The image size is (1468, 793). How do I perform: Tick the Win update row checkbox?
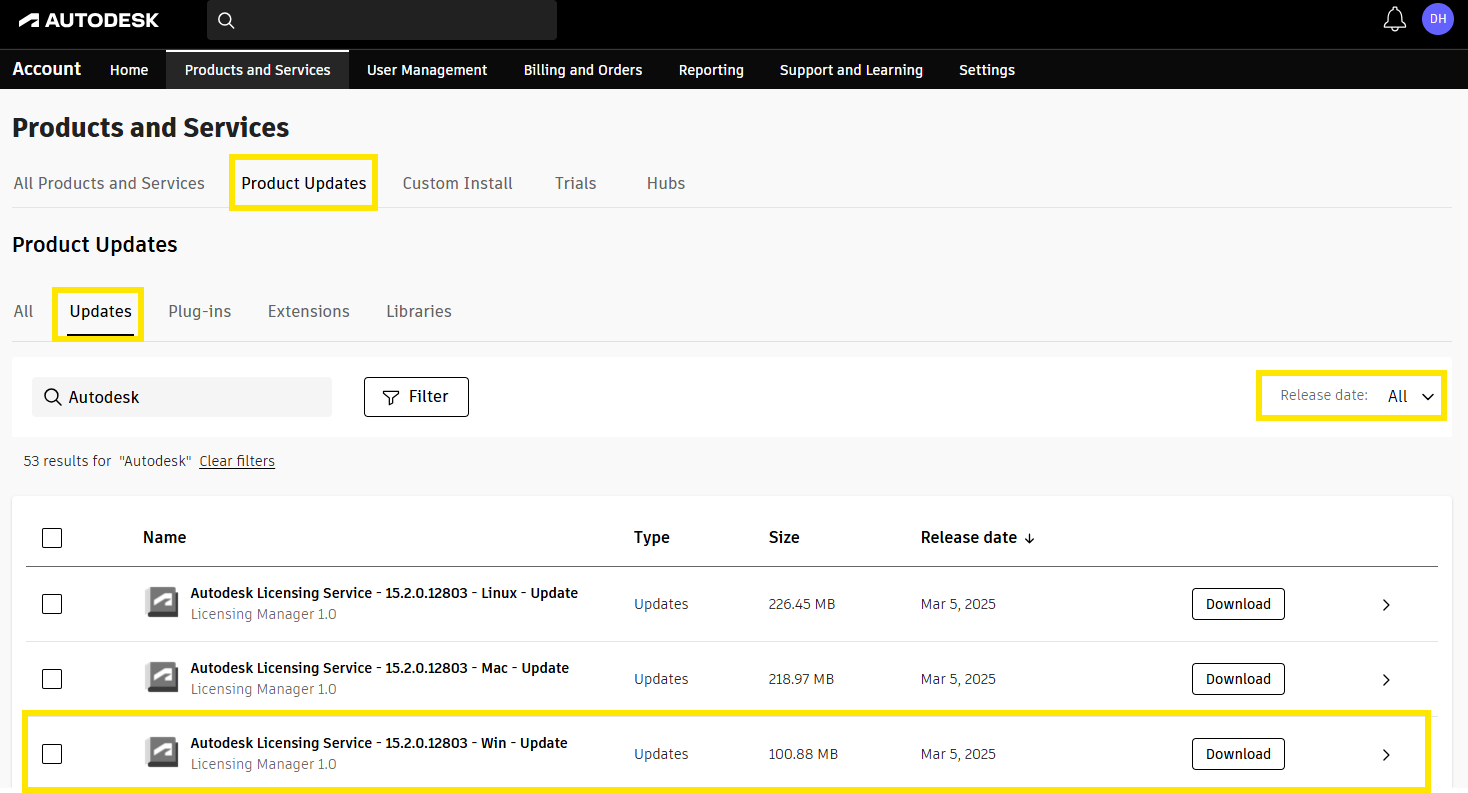(52, 754)
